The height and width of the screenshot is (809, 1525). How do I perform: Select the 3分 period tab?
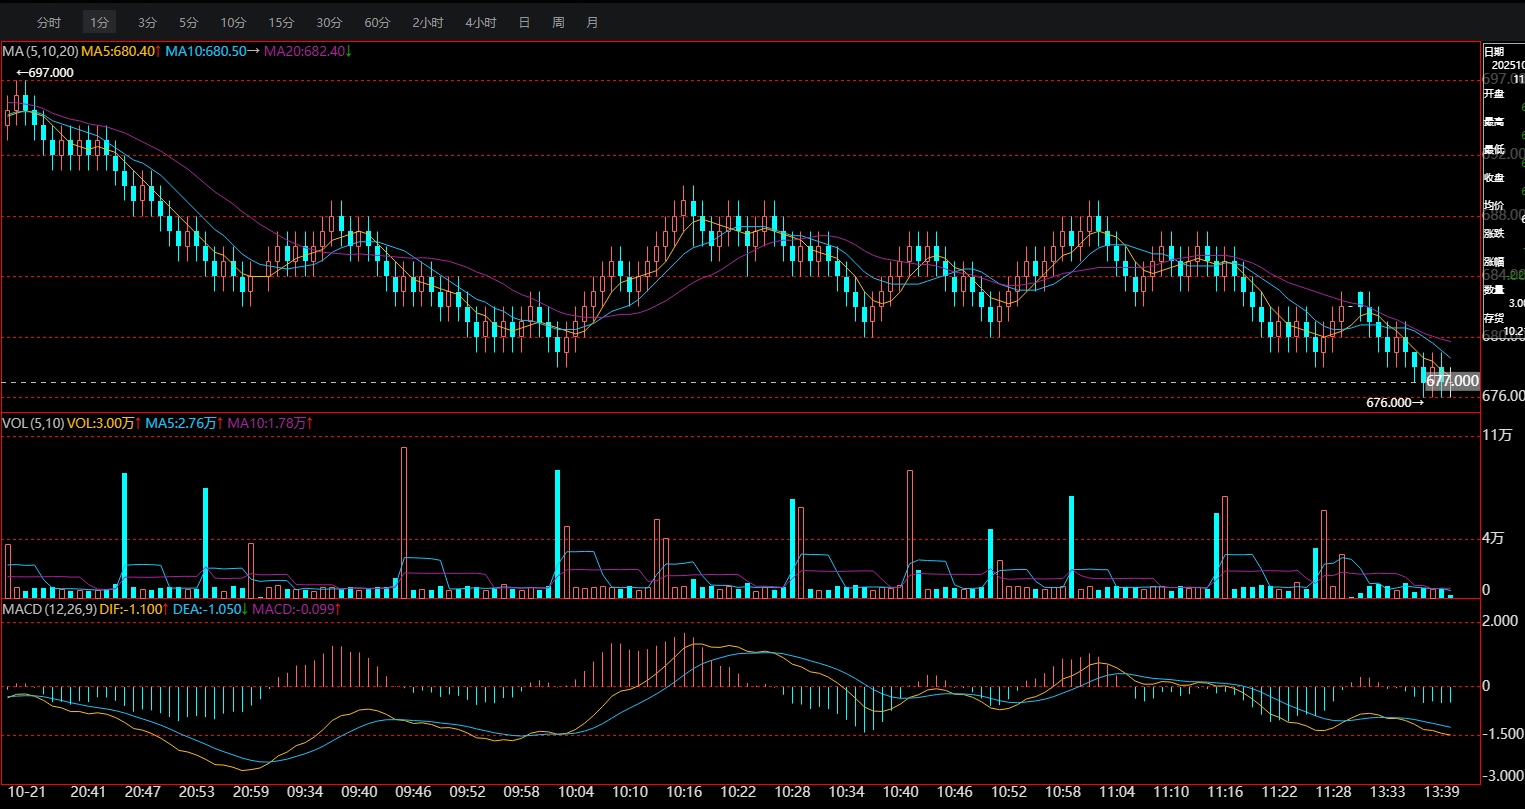click(x=147, y=22)
